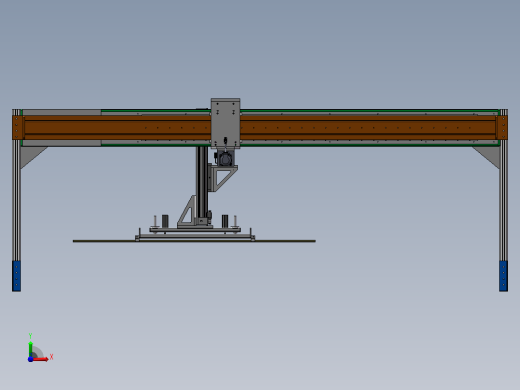Image resolution: width=520 pixels, height=390 pixels.
Task: Select the long thin sheet under the gripper
Action: (194, 241)
